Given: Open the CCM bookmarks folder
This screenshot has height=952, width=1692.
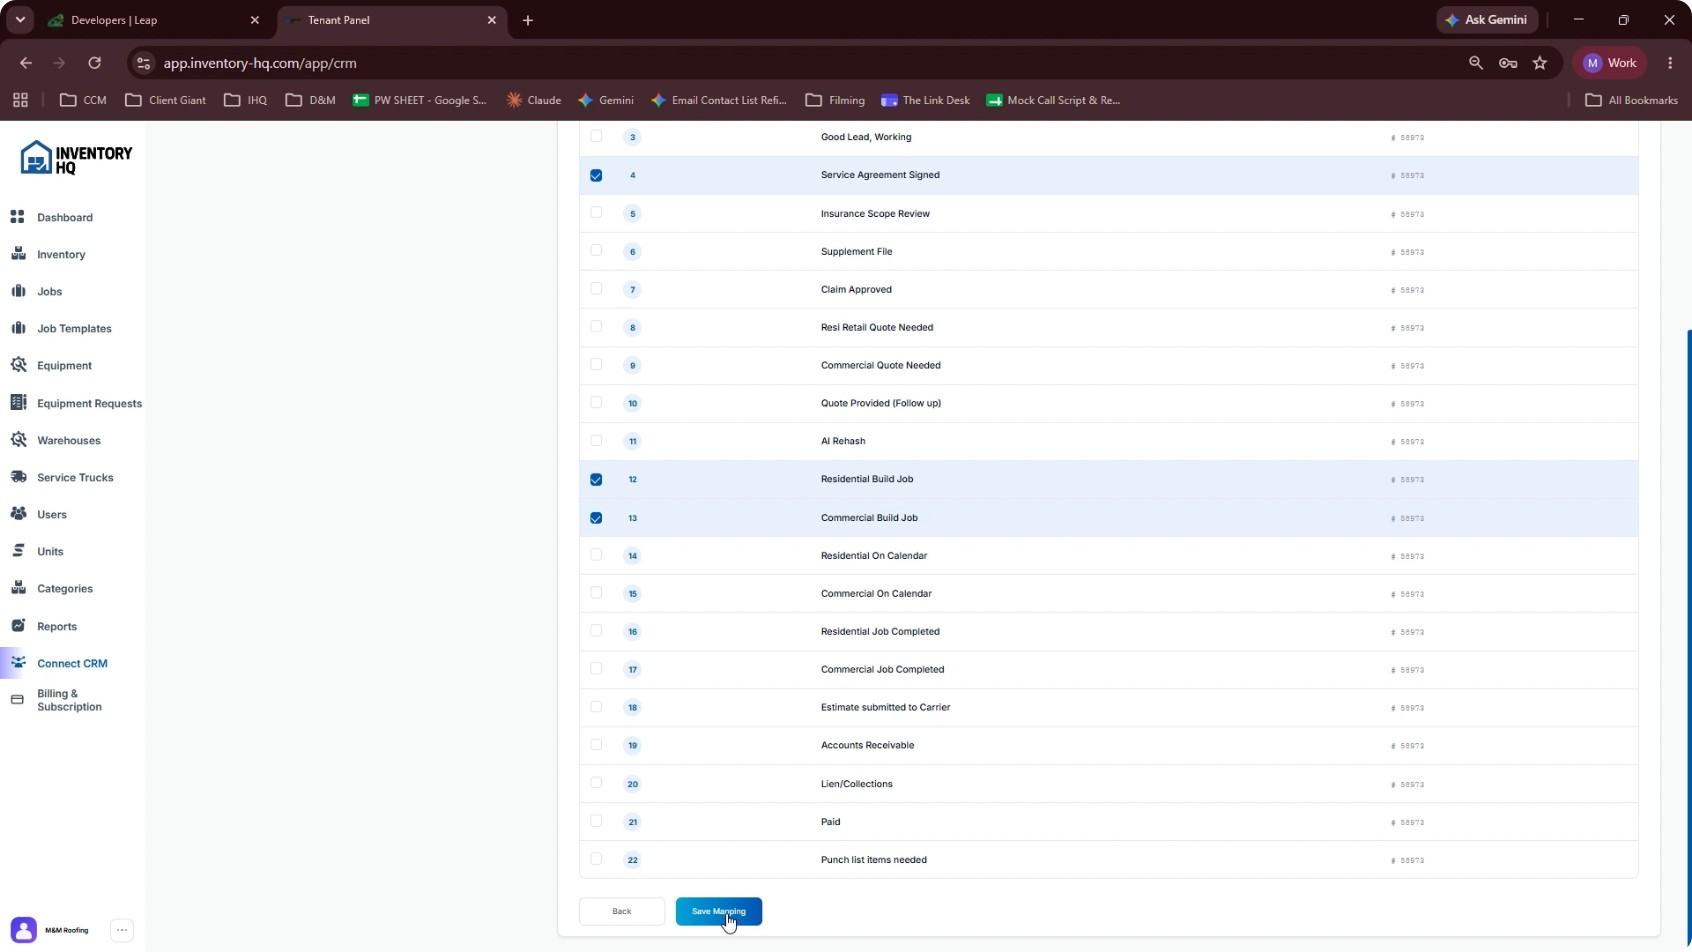Looking at the screenshot, I should pos(84,100).
